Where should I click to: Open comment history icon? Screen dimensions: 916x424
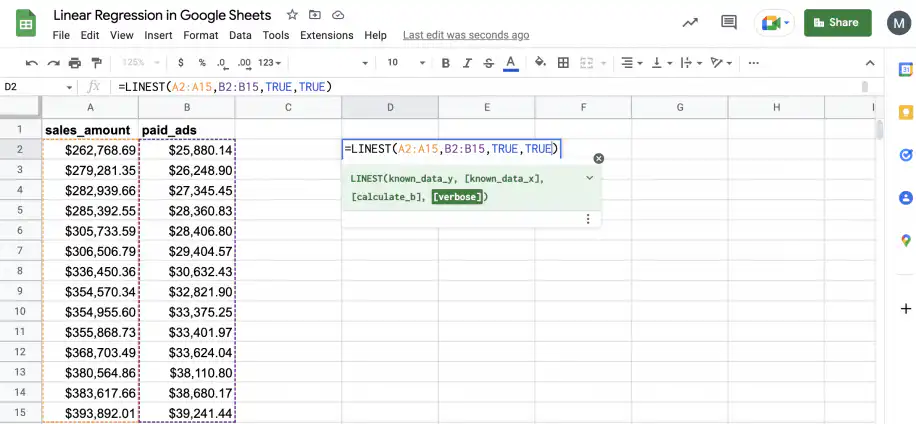pos(728,23)
